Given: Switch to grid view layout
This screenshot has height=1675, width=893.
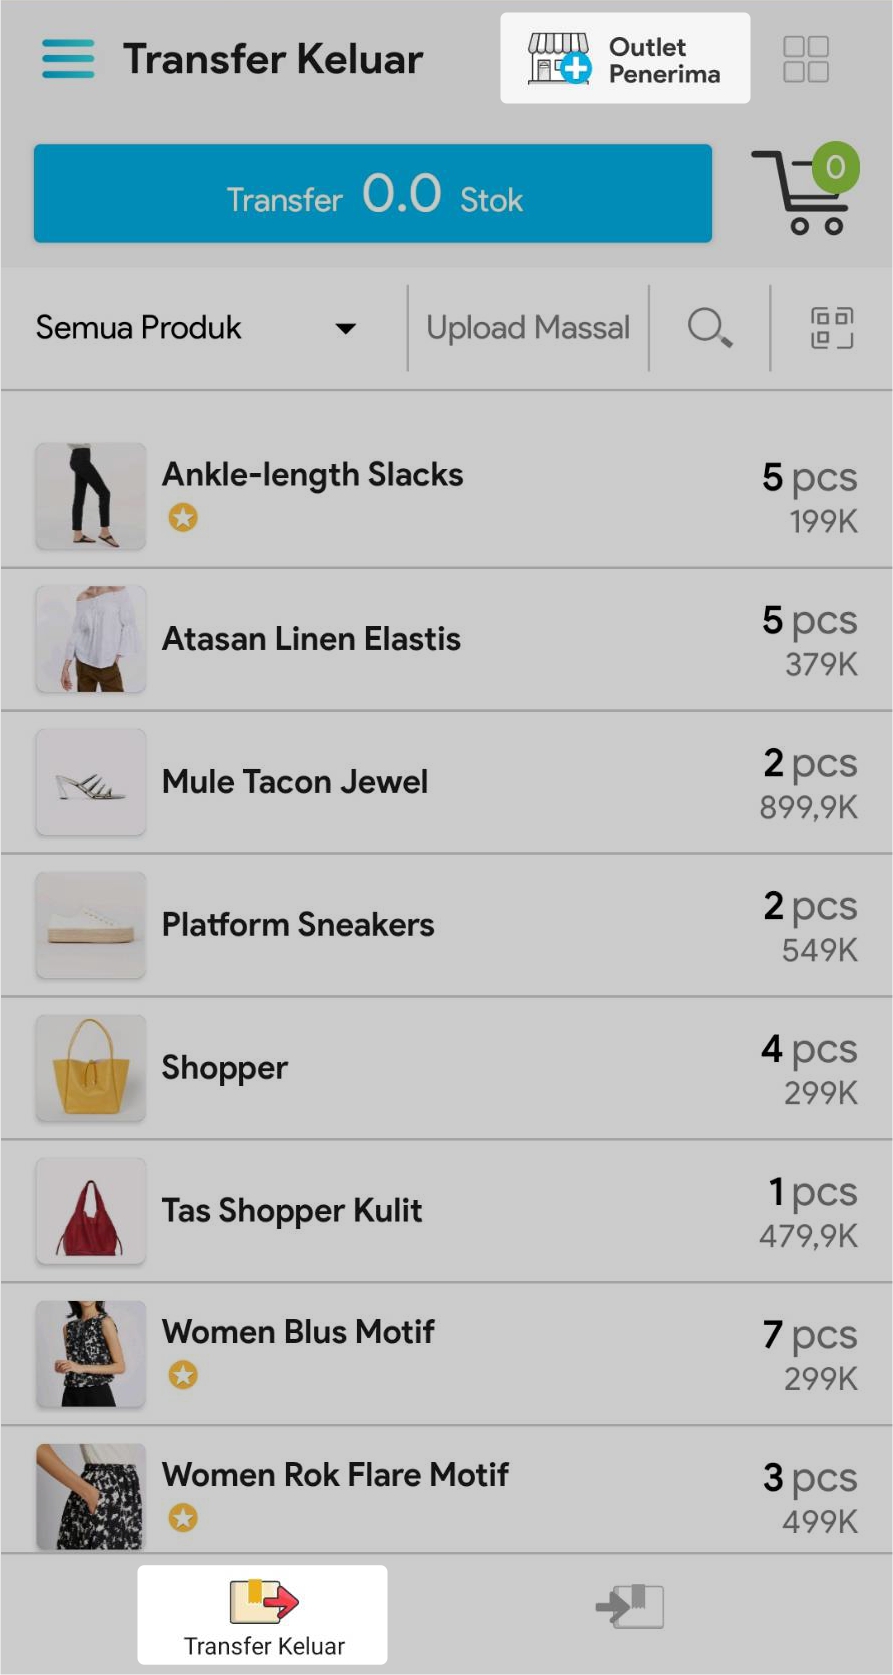Looking at the screenshot, I should click(x=805, y=59).
